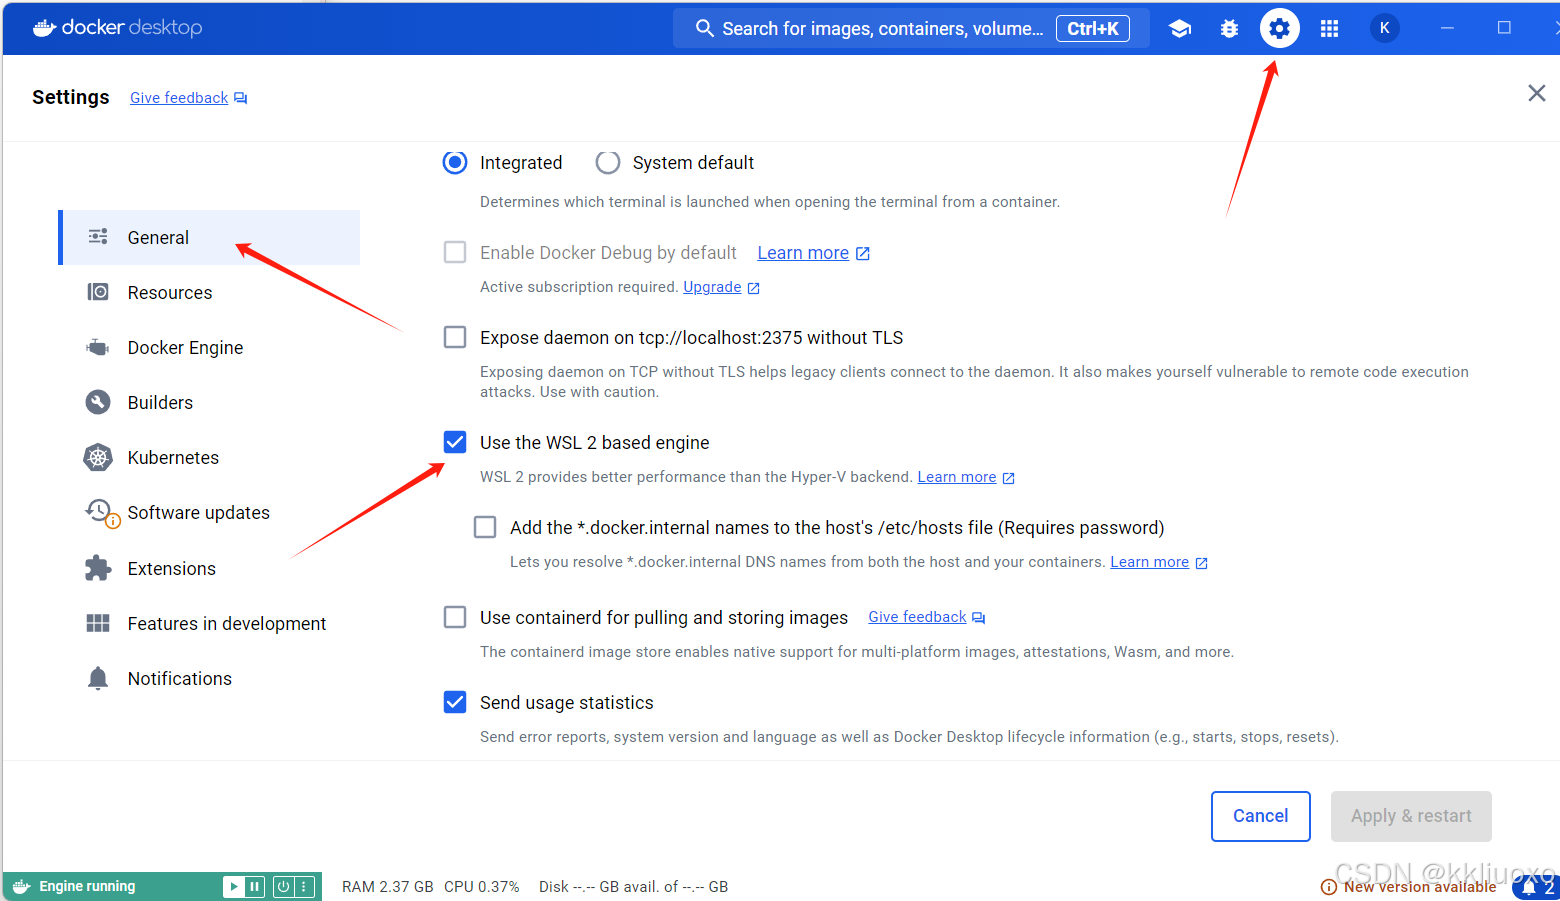Click the search magnifier icon
Screen dimensions: 1560x901
[705, 28]
